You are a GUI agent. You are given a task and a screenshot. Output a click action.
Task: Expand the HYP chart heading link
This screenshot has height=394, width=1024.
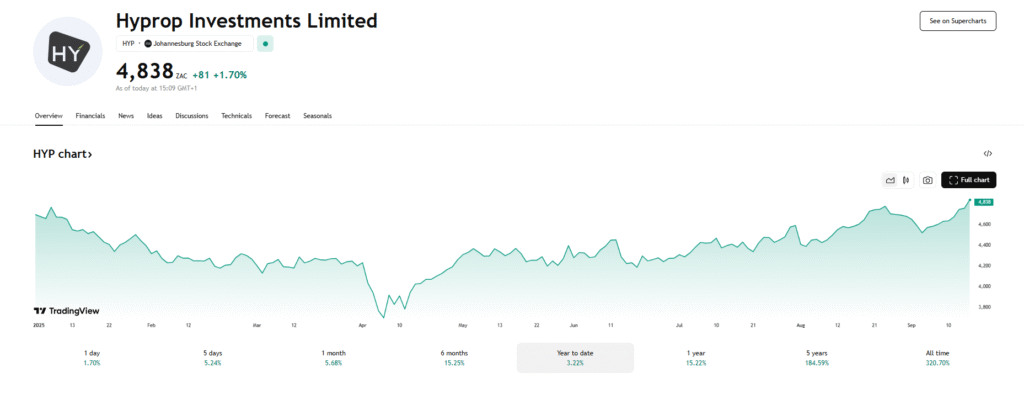(63, 154)
